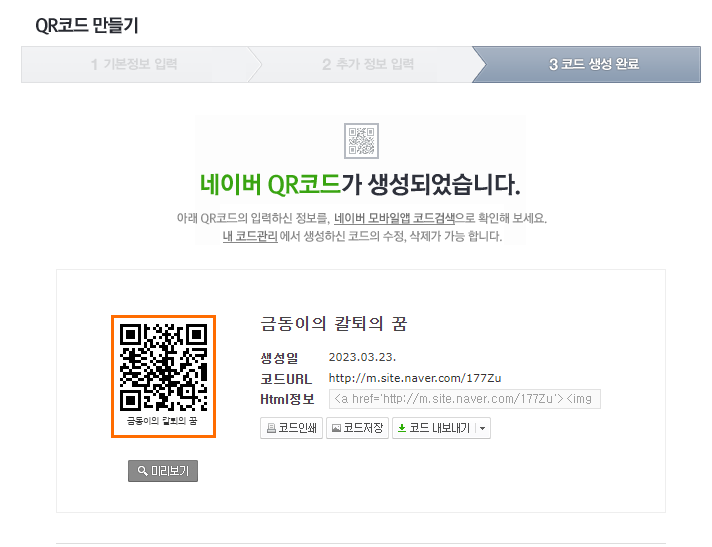Click the Html정보 input field
This screenshot has width=712, height=547.
tap(465, 399)
